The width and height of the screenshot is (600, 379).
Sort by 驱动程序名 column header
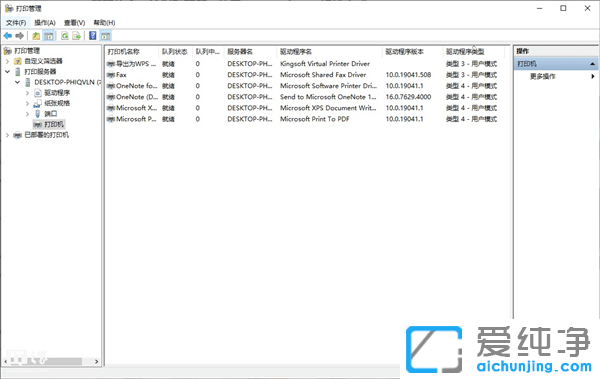[329, 52]
